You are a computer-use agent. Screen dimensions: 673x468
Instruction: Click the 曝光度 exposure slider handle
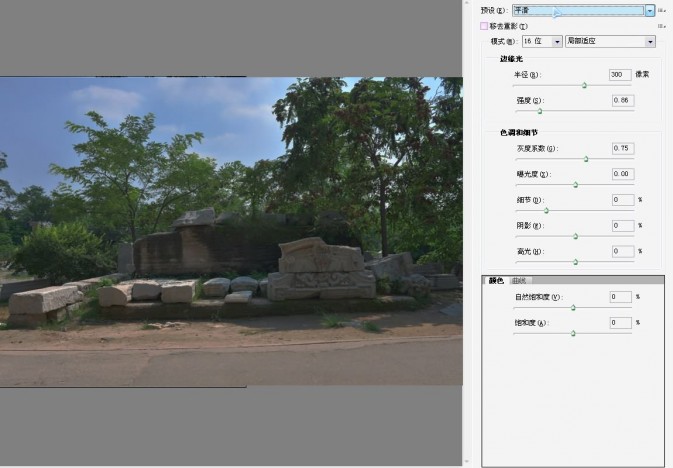[x=576, y=185]
